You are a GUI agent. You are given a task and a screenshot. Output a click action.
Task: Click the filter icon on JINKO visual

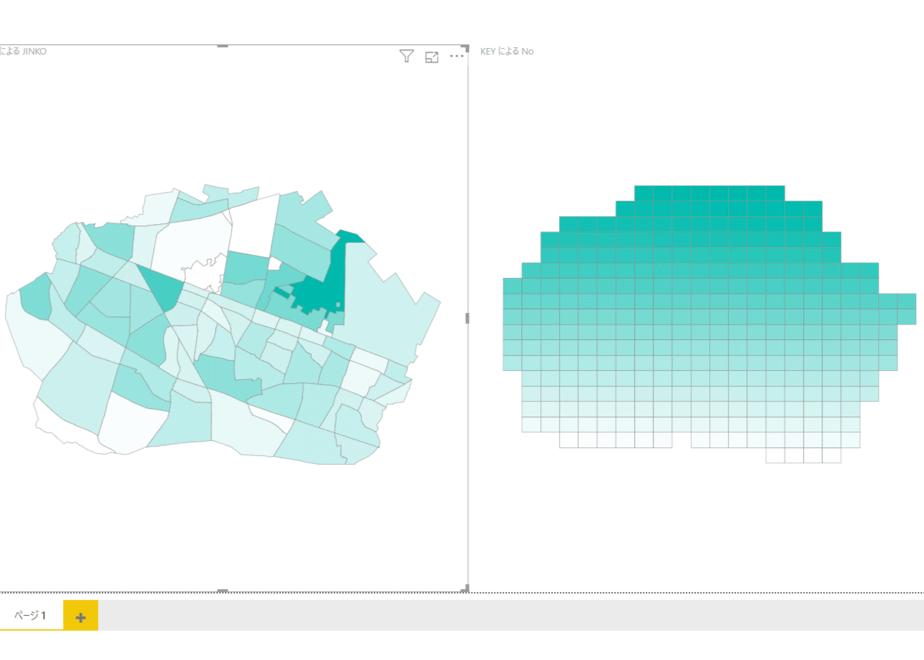tap(406, 56)
